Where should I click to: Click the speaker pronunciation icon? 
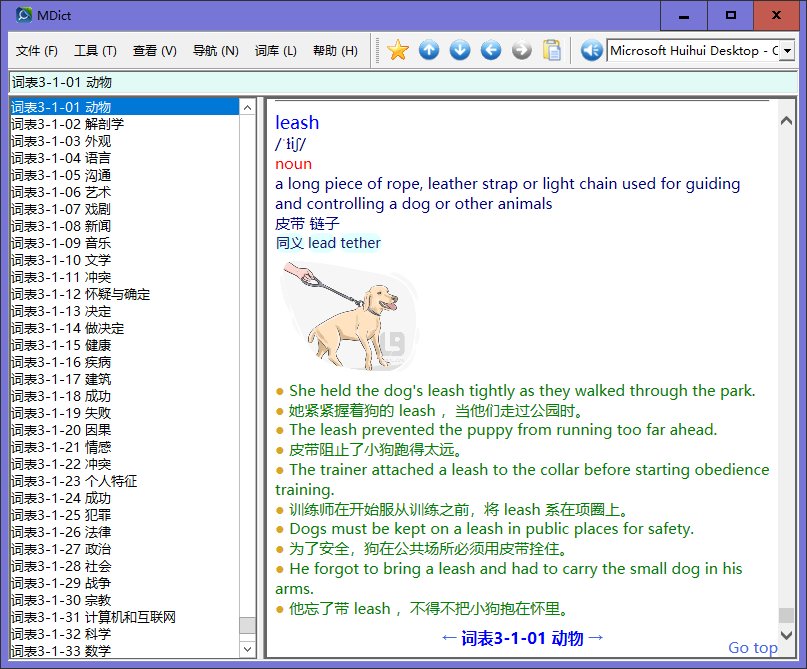(591, 50)
